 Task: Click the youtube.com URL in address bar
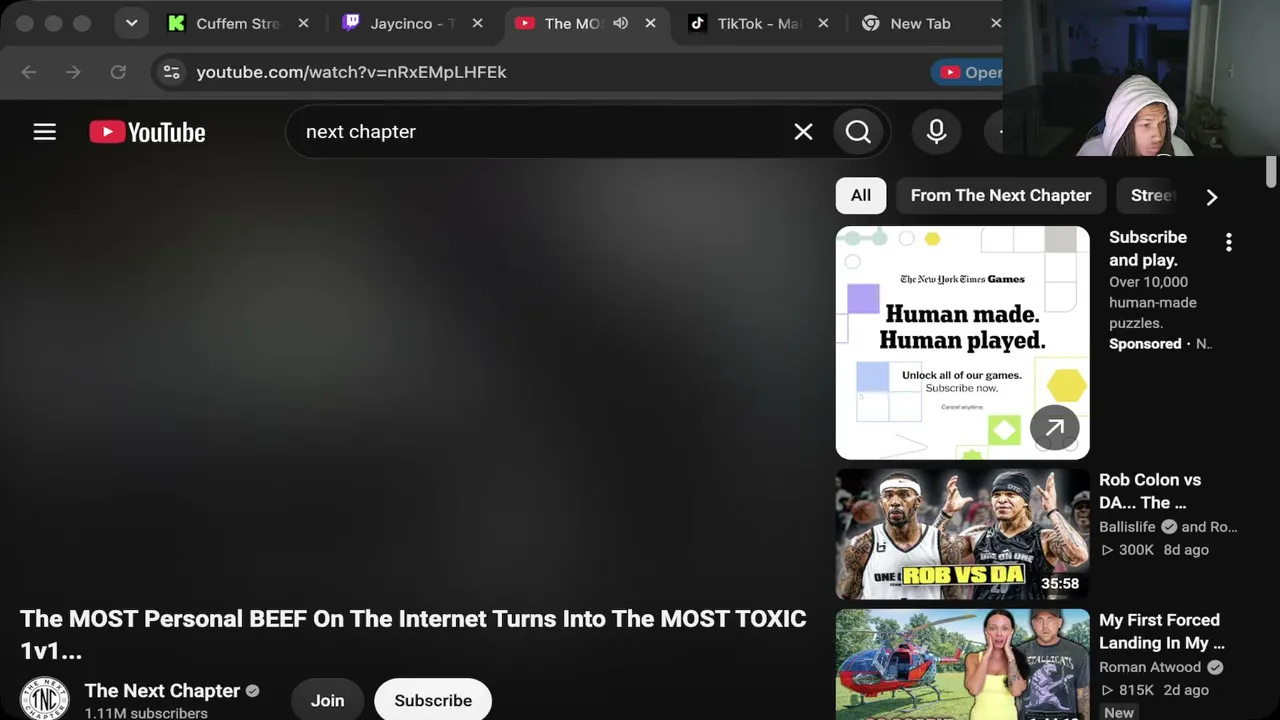click(x=351, y=72)
